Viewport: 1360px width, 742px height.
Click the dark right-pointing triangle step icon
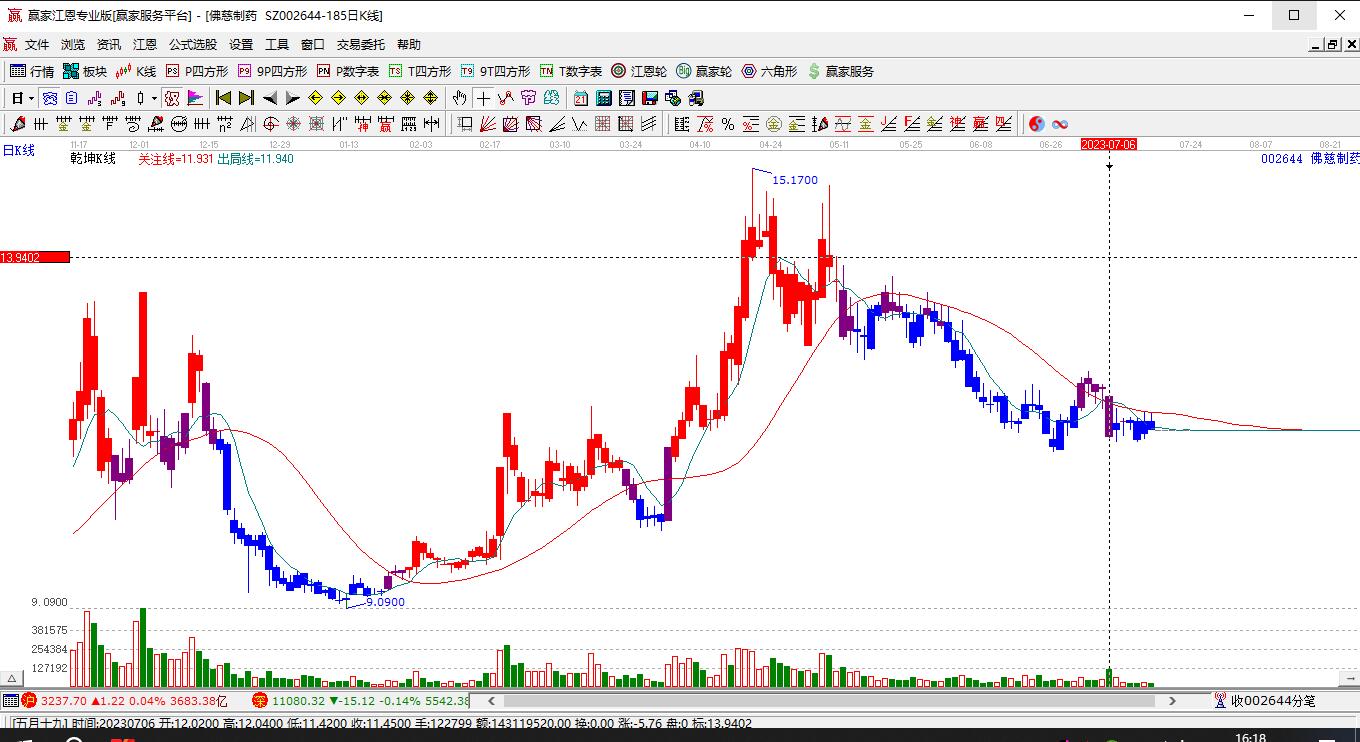[x=293, y=98]
